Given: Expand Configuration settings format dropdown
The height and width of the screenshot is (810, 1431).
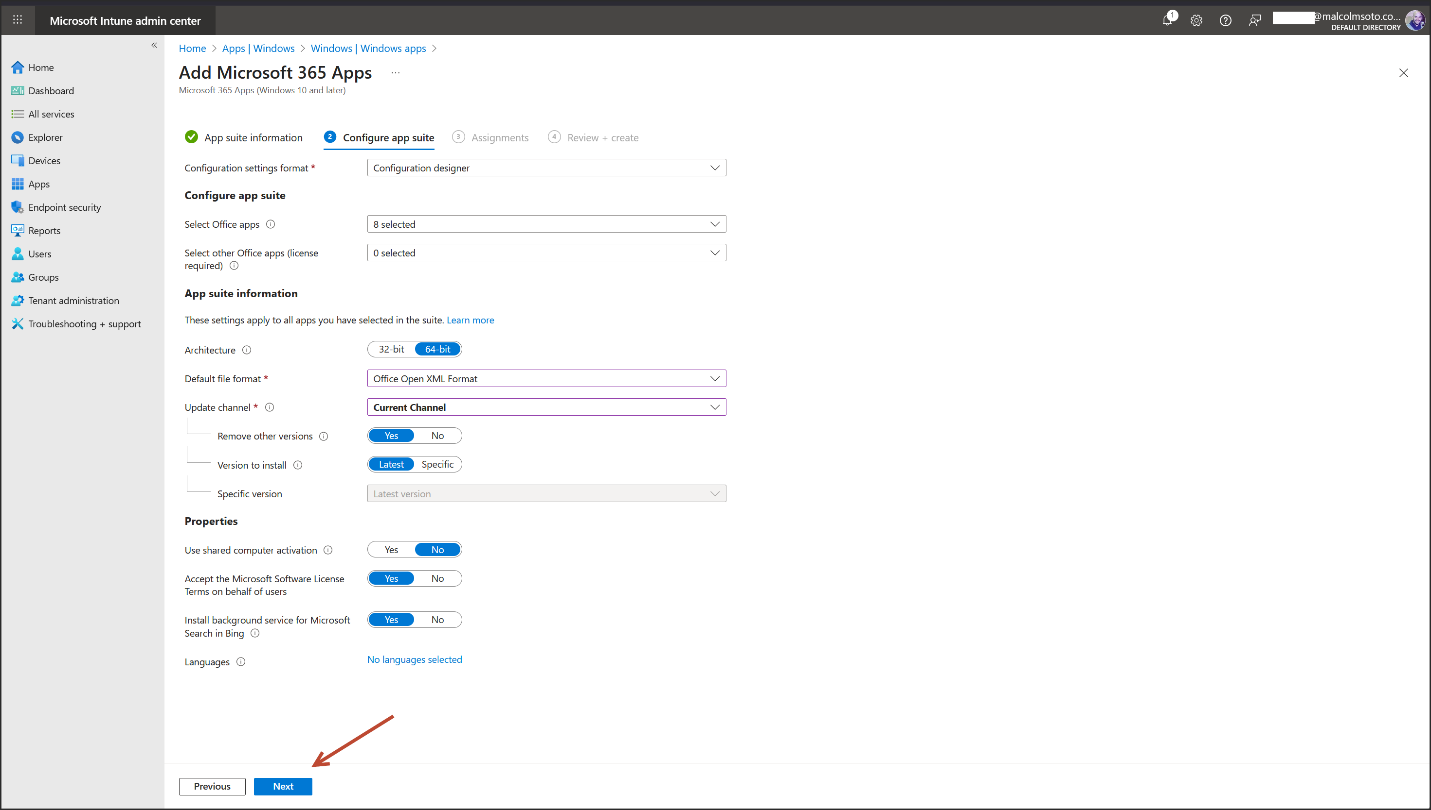Looking at the screenshot, I should pyautogui.click(x=546, y=168).
